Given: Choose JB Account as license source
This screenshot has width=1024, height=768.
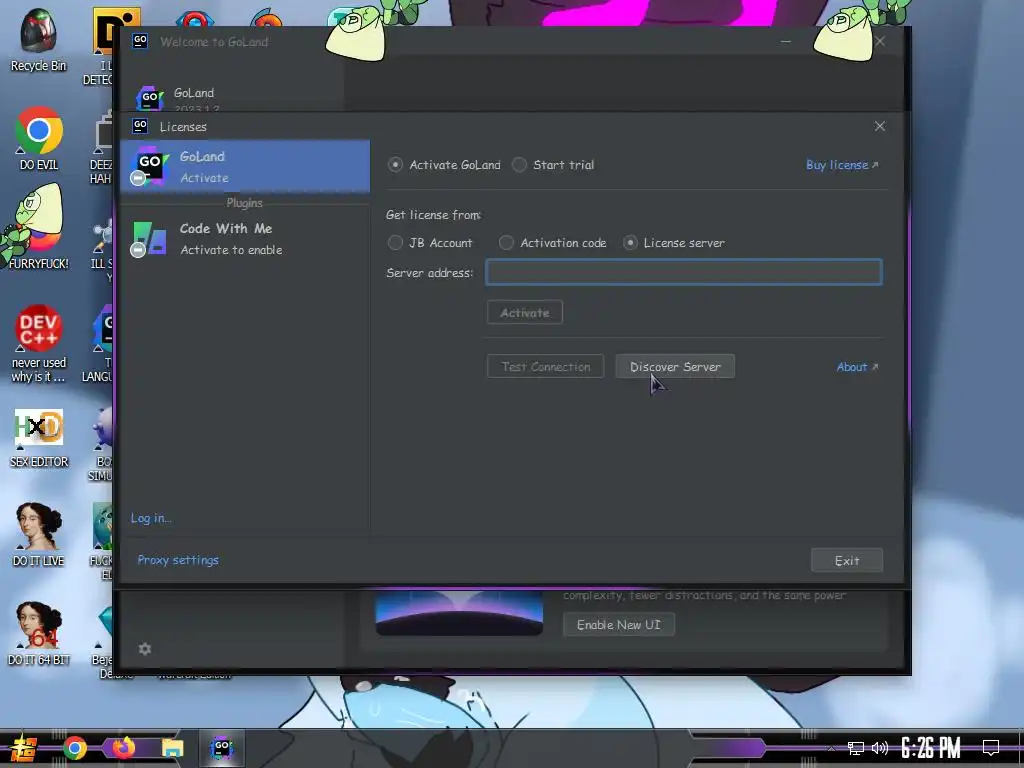Looking at the screenshot, I should [395, 243].
